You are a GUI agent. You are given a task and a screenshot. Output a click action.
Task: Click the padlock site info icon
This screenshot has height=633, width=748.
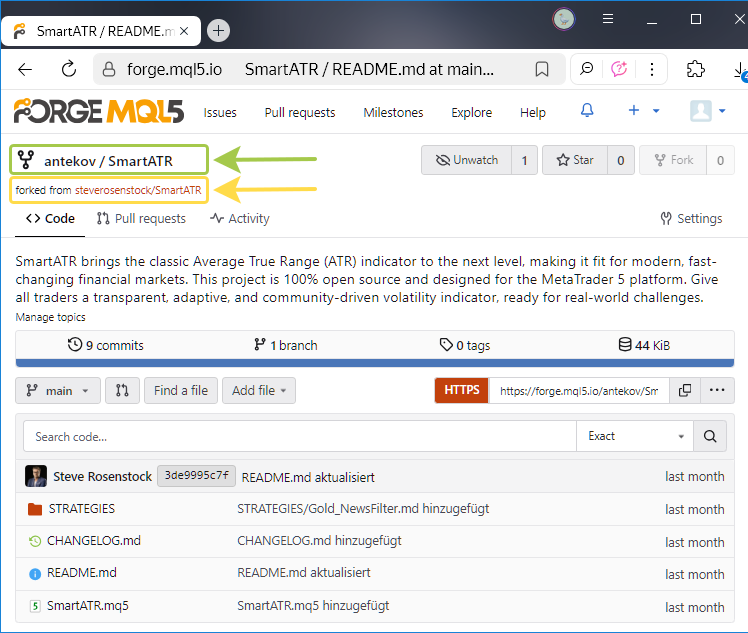click(x=109, y=69)
